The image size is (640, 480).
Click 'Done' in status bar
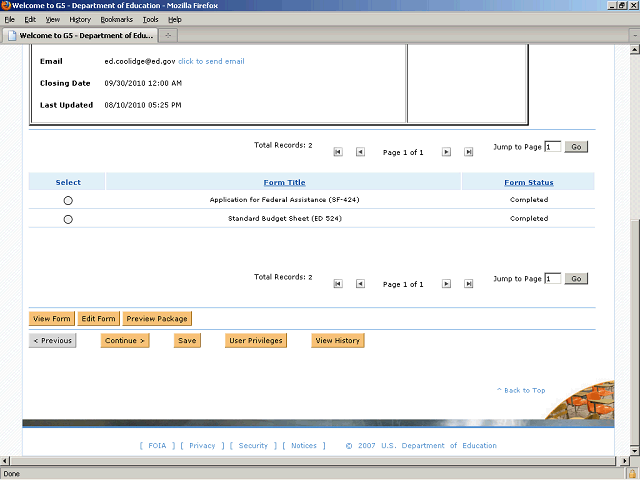[11, 474]
